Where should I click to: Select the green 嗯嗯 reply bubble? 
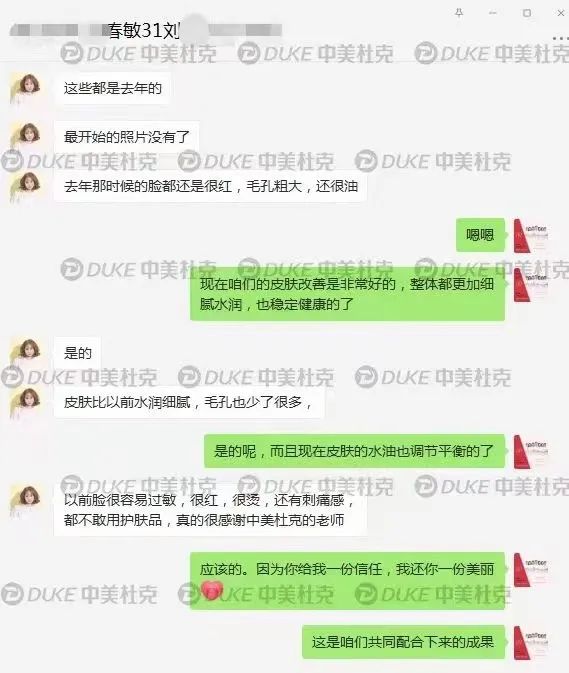tap(480, 235)
